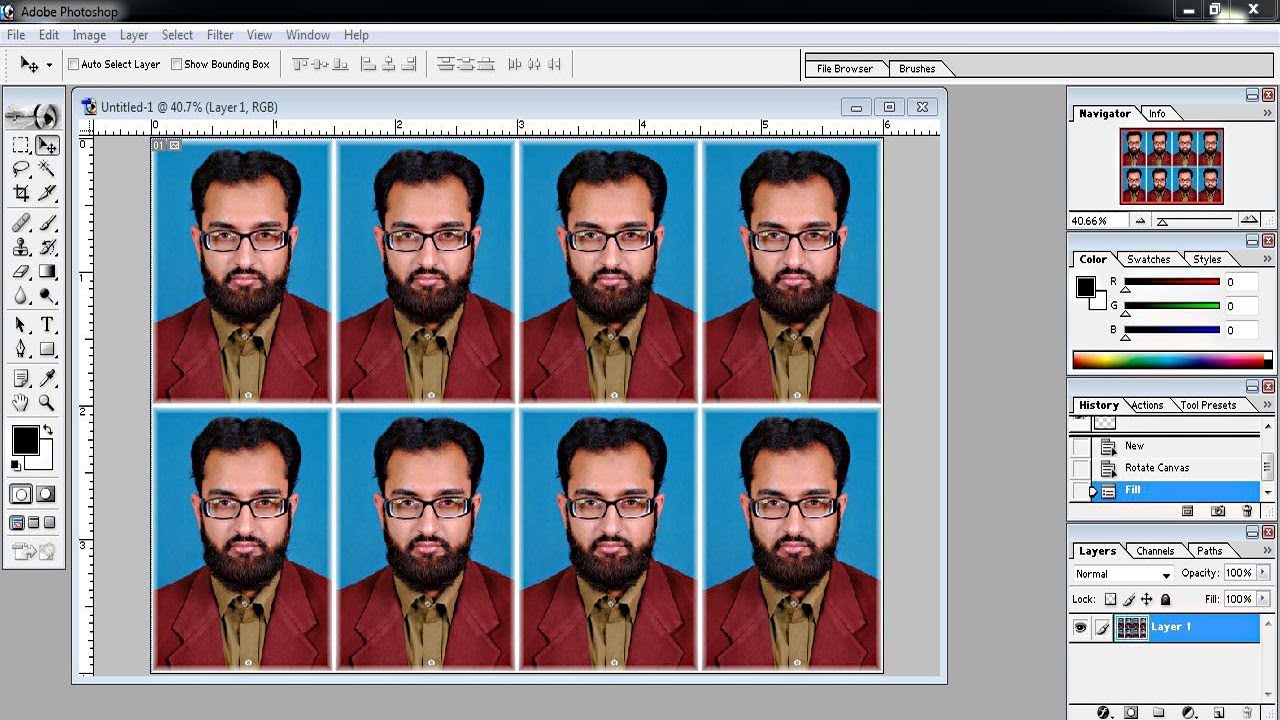Switch to the Actions tab
Screen dimensions: 1280x720
click(x=1147, y=405)
